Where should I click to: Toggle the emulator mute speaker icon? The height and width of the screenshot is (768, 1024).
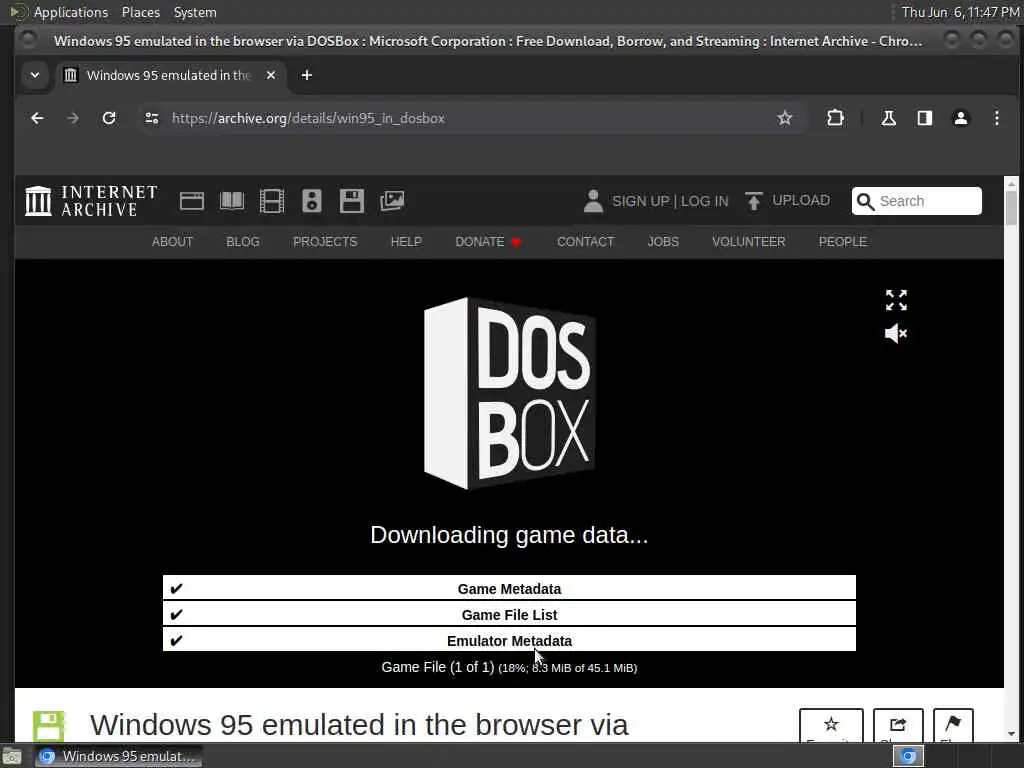click(896, 334)
